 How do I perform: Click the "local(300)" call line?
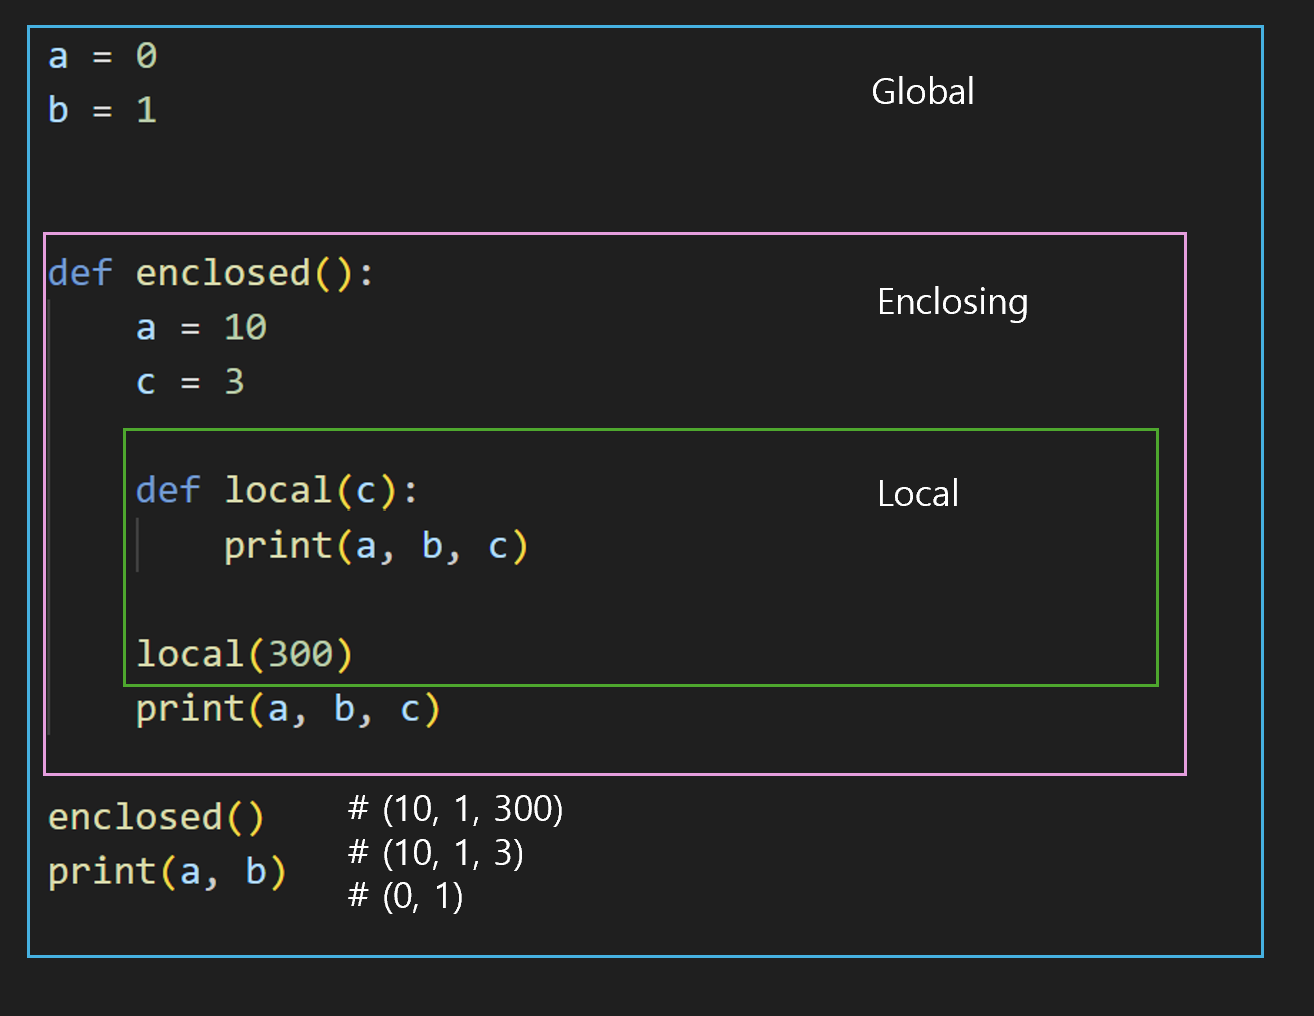coord(244,654)
